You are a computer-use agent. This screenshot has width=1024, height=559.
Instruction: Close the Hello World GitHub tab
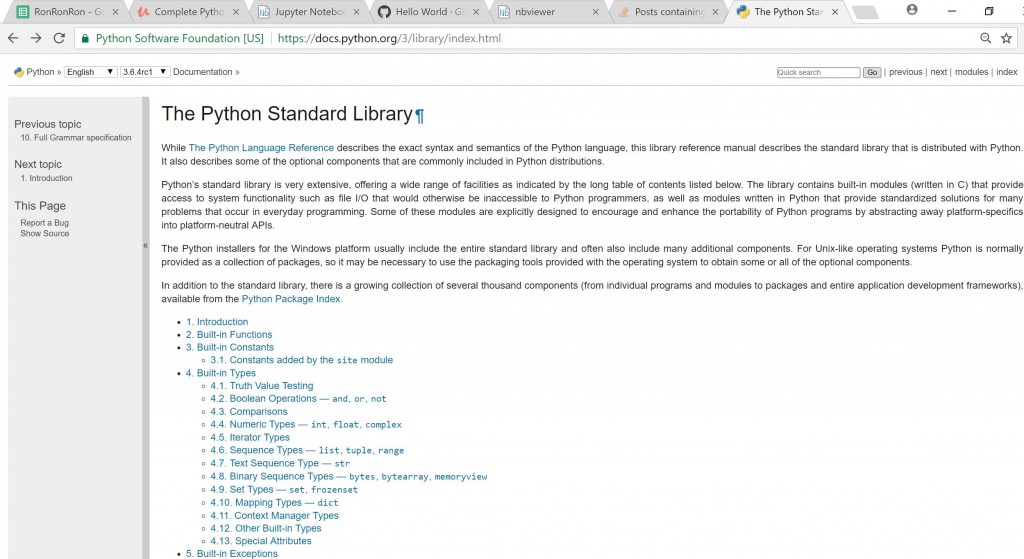tap(475, 12)
